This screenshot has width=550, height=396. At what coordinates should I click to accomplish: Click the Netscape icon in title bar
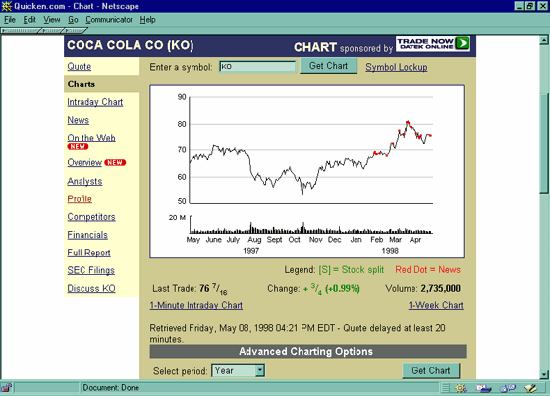(x=7, y=6)
